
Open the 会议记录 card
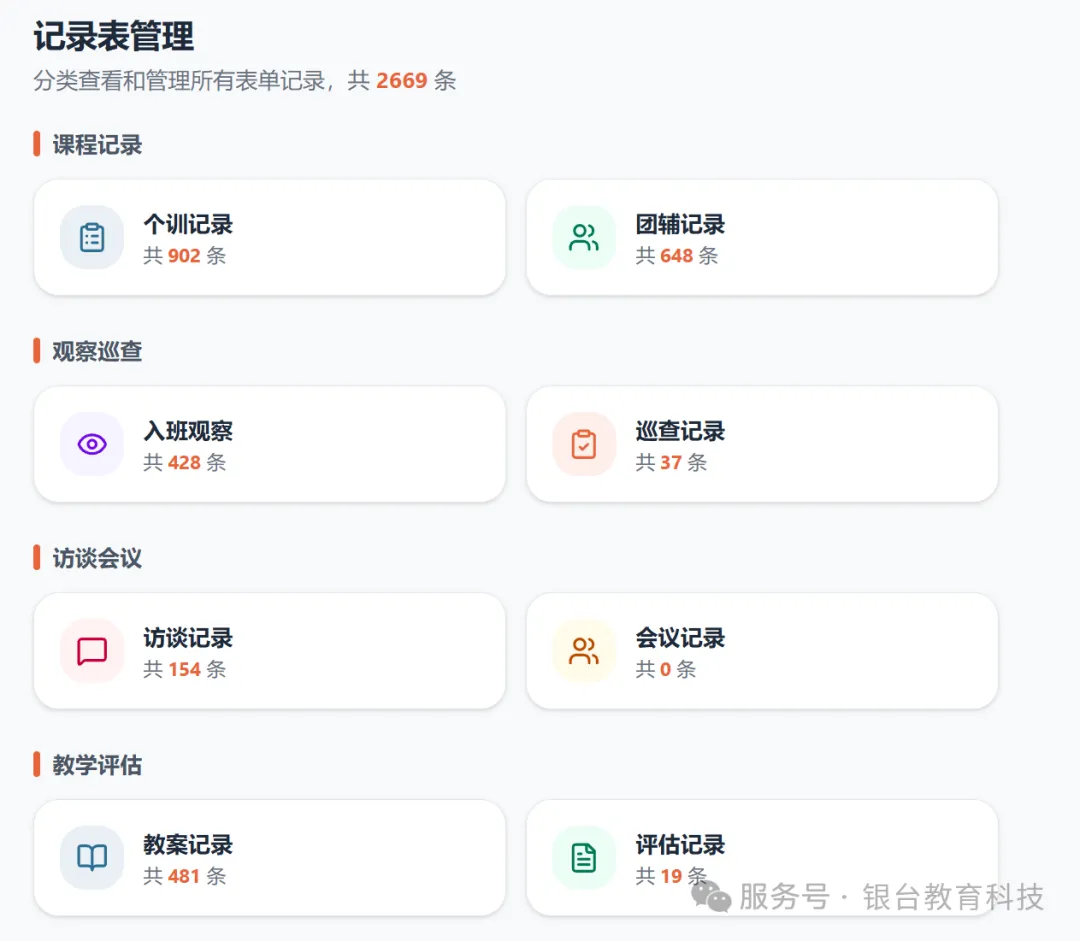(762, 651)
